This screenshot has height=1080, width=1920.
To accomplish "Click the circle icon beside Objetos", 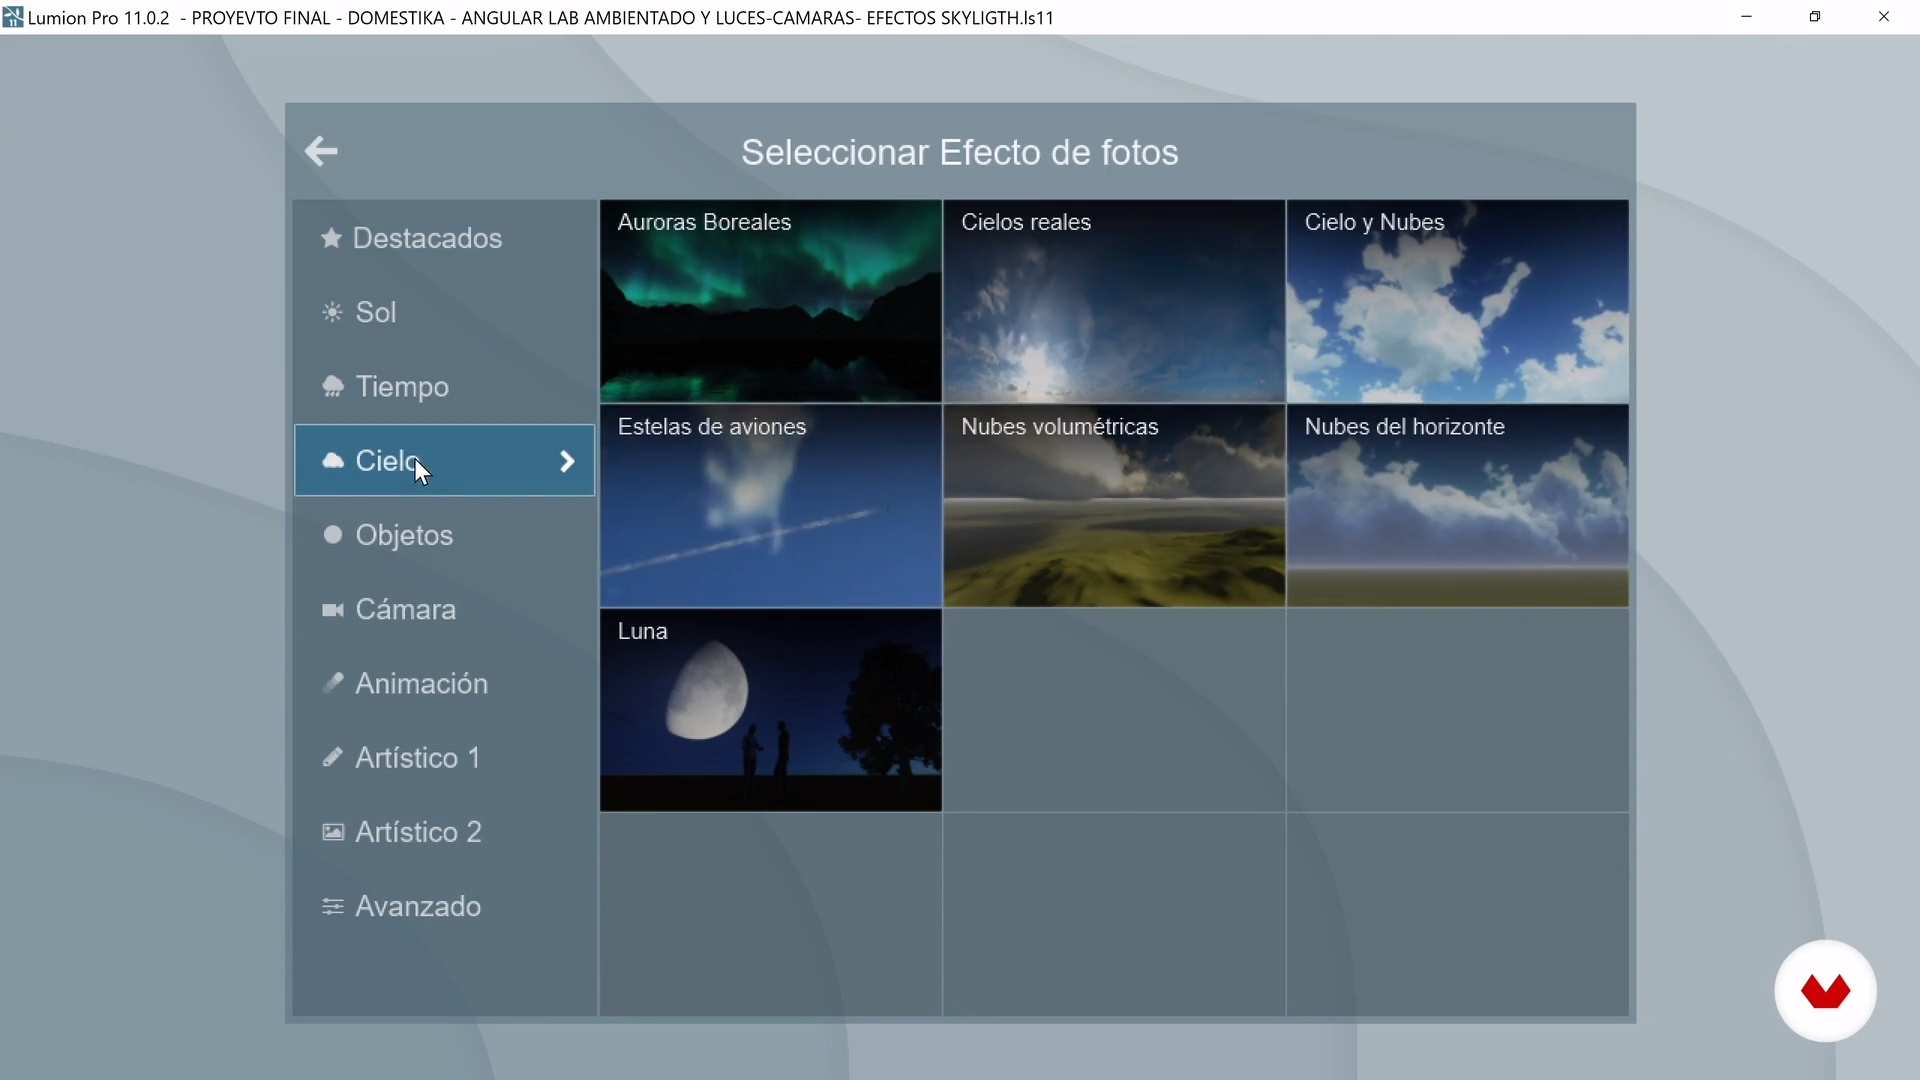I will (x=333, y=535).
